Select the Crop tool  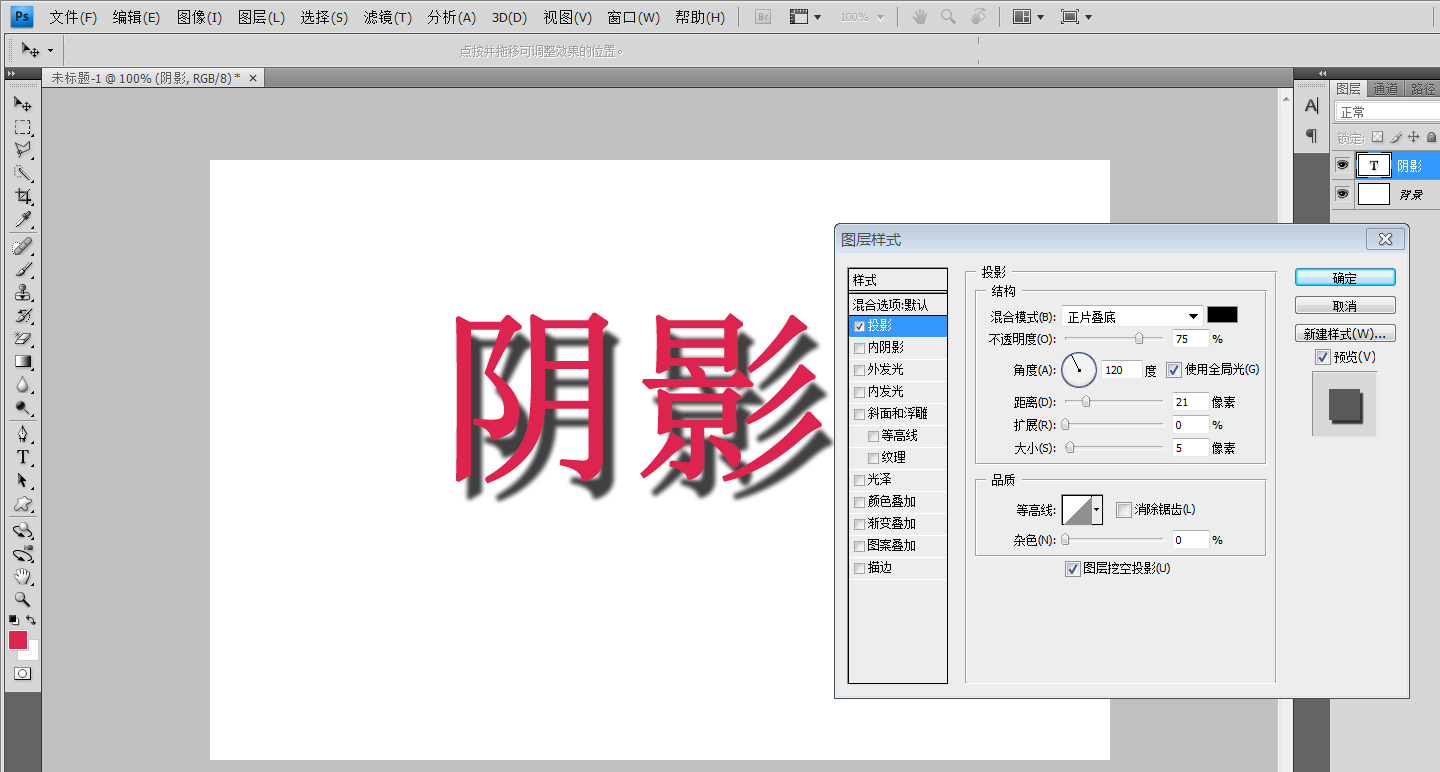click(x=22, y=196)
